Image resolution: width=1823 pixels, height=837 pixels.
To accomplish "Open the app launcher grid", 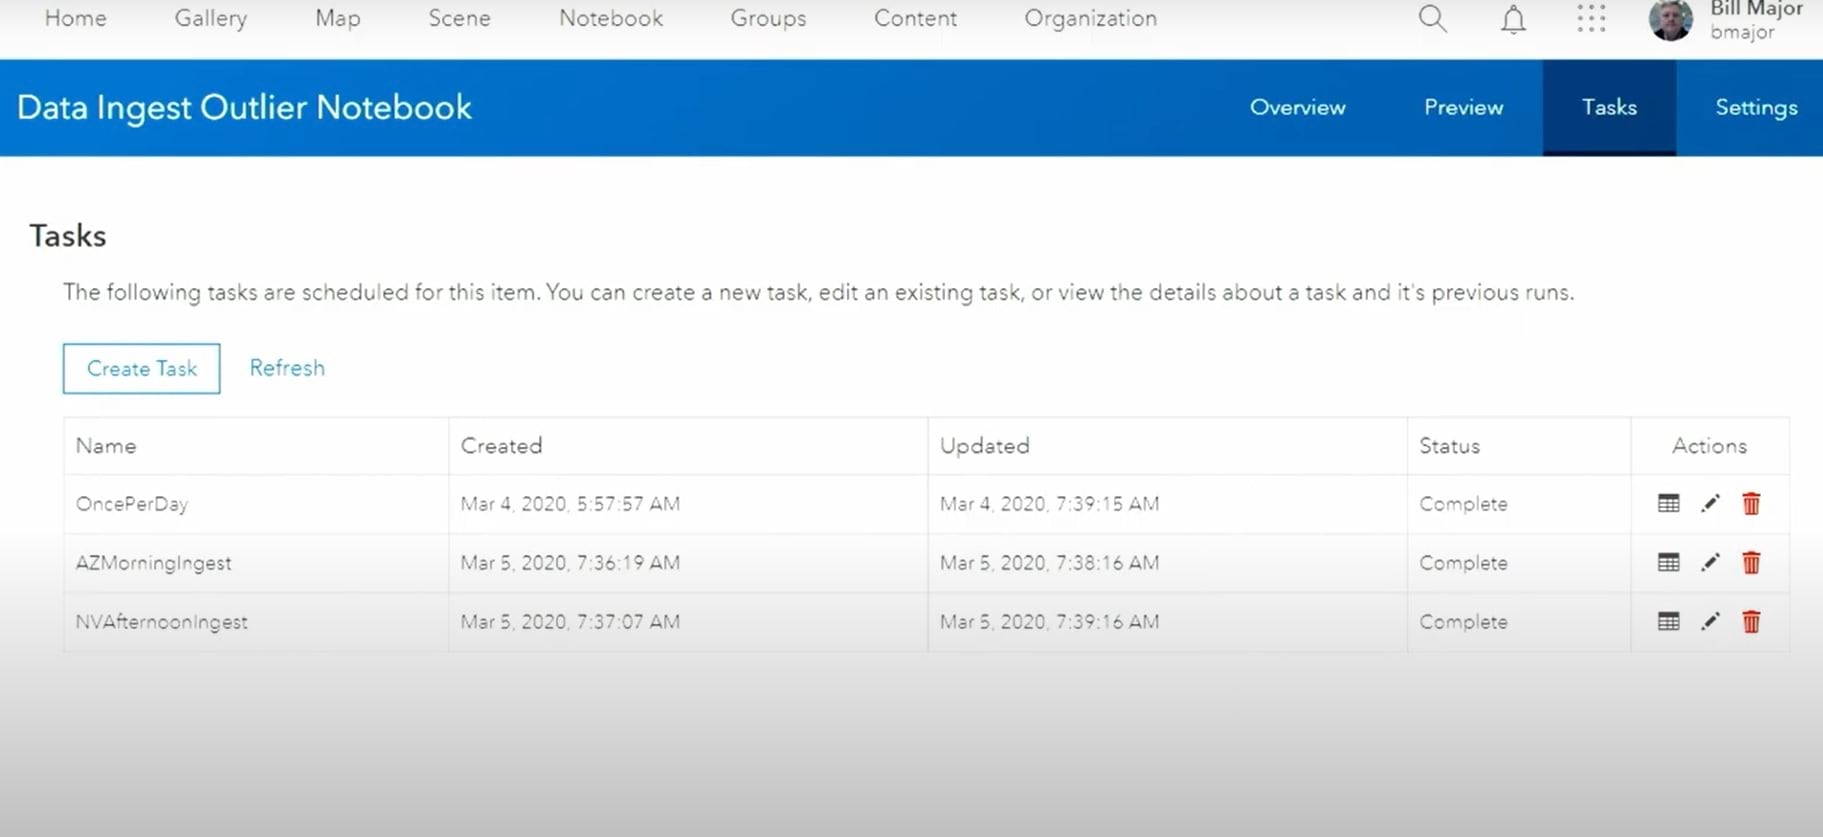I will coord(1591,19).
